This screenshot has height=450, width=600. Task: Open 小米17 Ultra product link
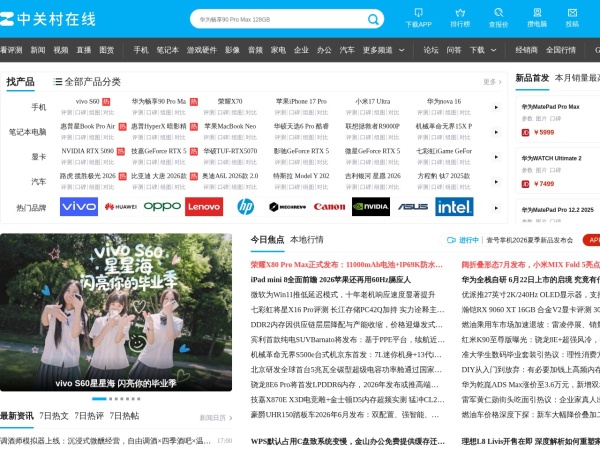click(373, 101)
